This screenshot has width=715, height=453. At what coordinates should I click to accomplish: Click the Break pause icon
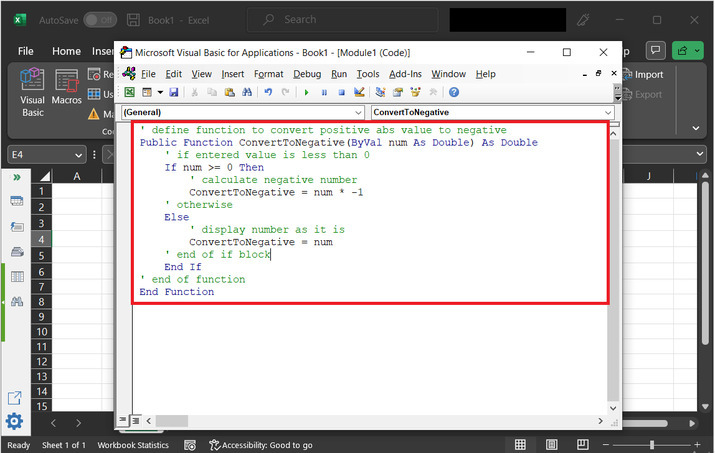click(324, 92)
